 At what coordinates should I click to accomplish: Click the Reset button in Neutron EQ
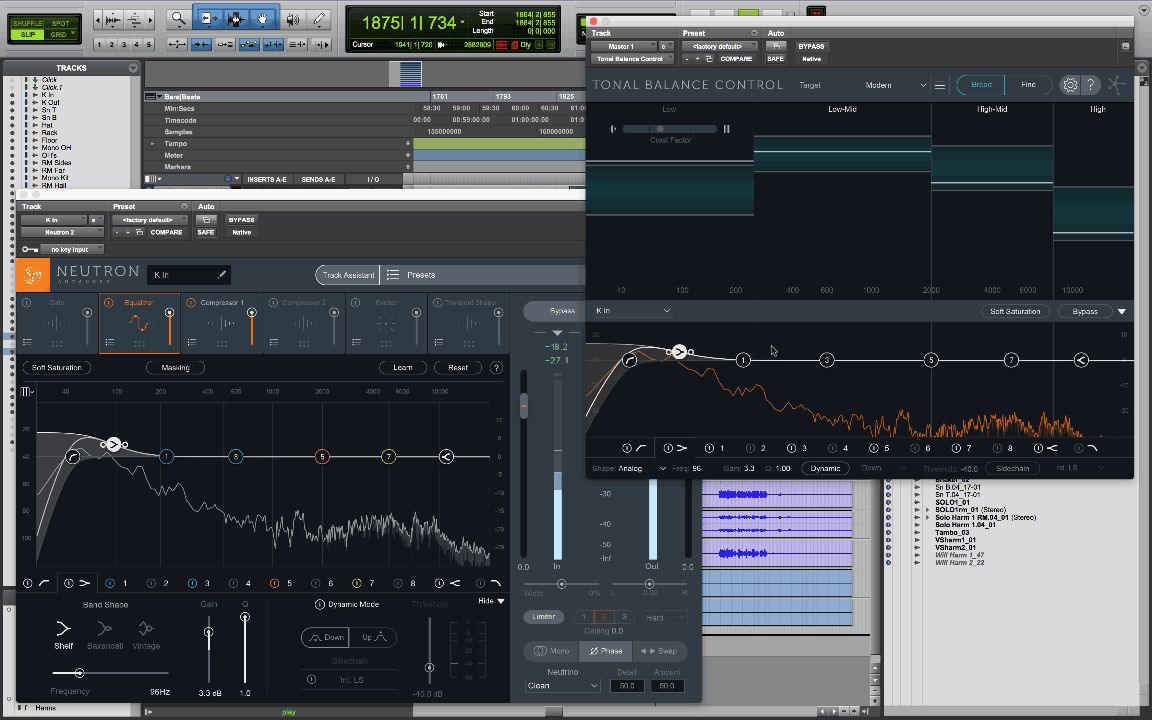point(458,367)
